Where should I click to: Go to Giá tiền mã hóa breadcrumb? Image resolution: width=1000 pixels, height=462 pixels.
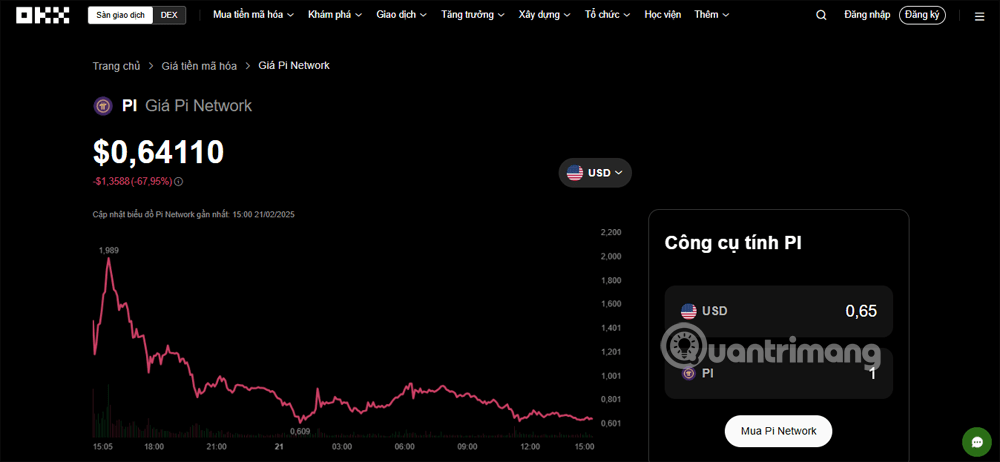coord(199,66)
